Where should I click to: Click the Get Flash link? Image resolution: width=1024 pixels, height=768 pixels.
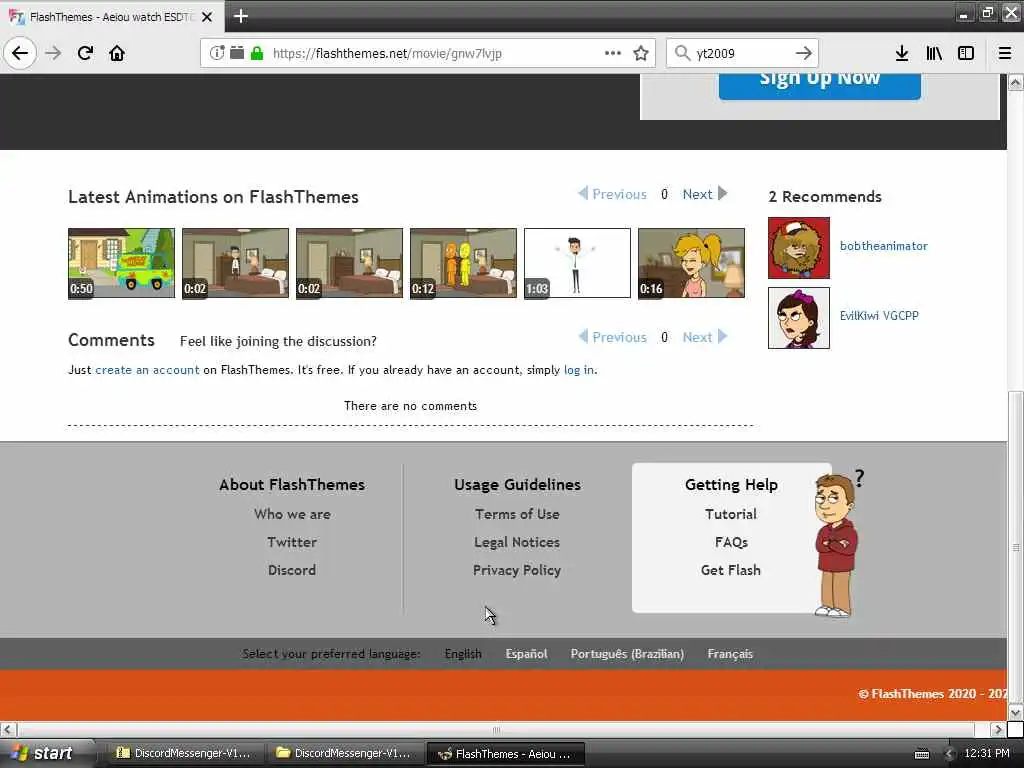click(x=731, y=570)
